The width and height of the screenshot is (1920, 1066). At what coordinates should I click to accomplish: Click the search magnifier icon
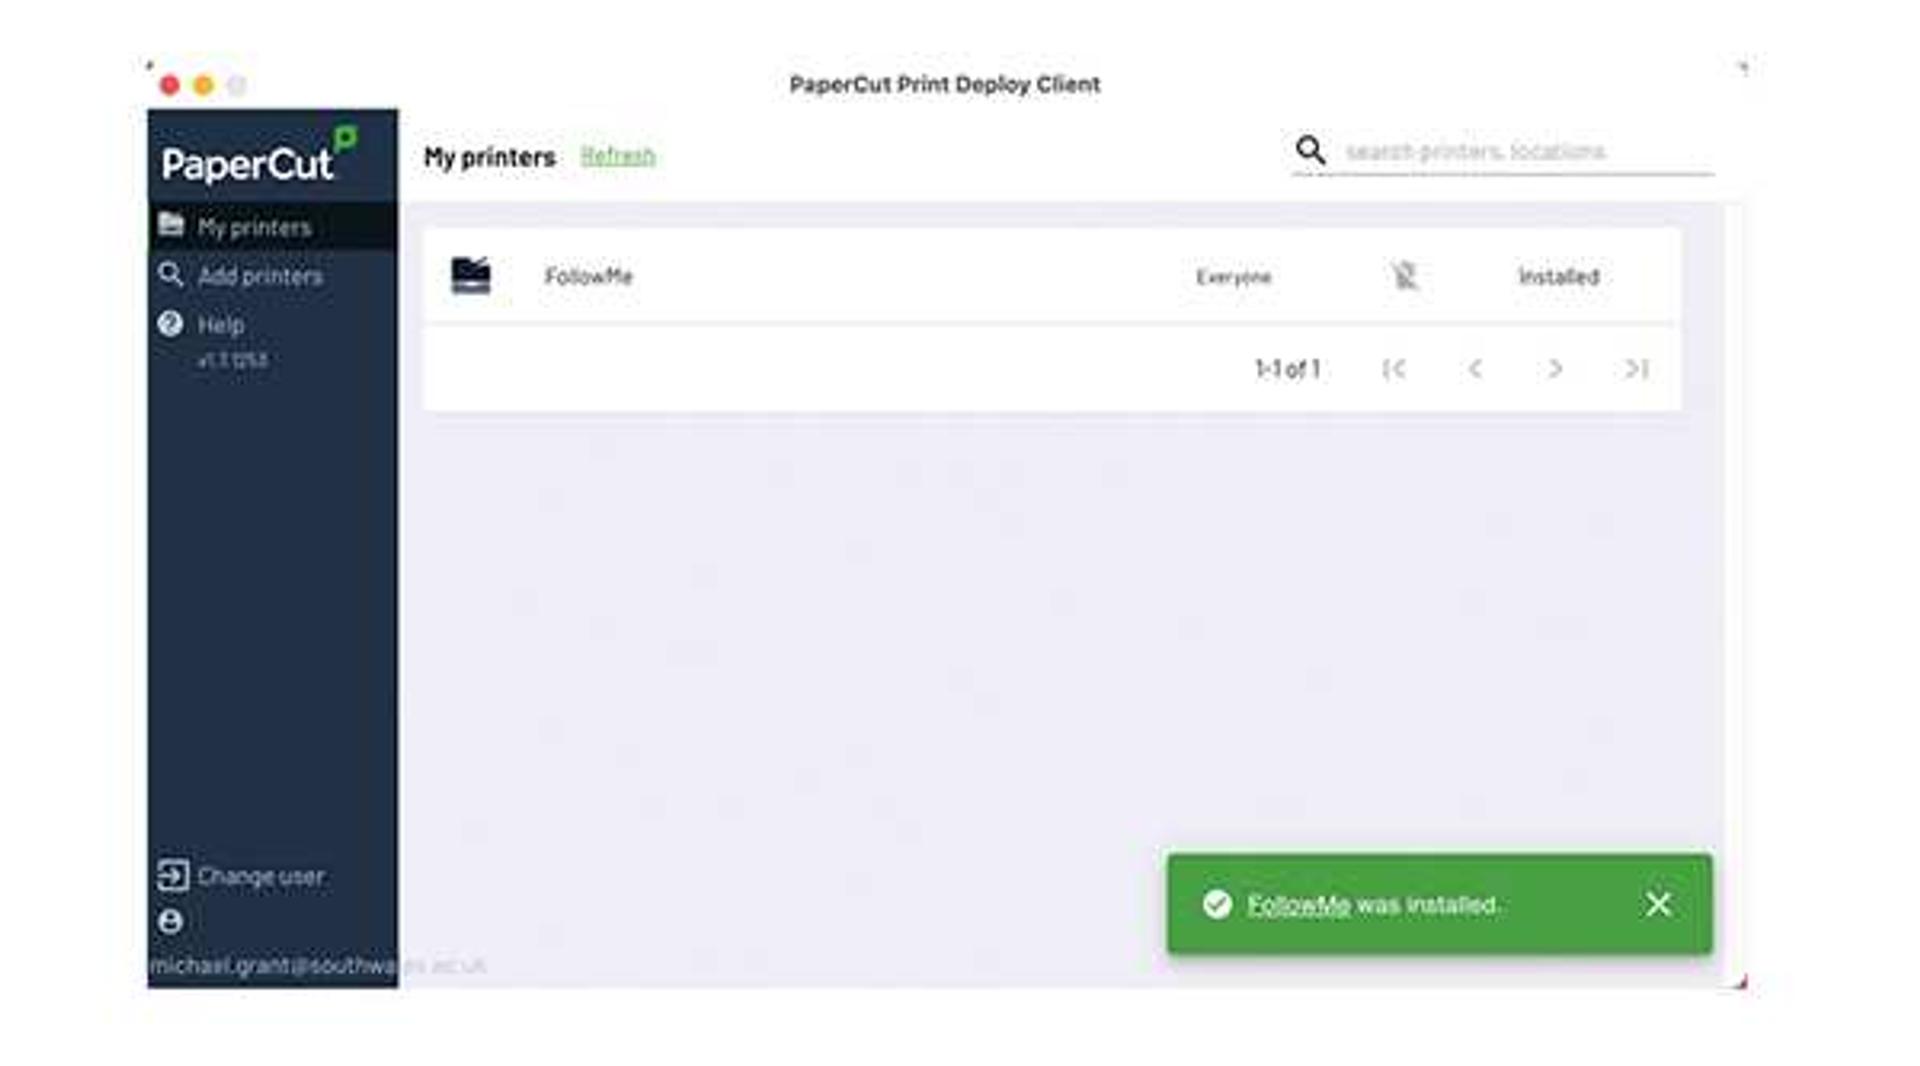(x=1310, y=150)
